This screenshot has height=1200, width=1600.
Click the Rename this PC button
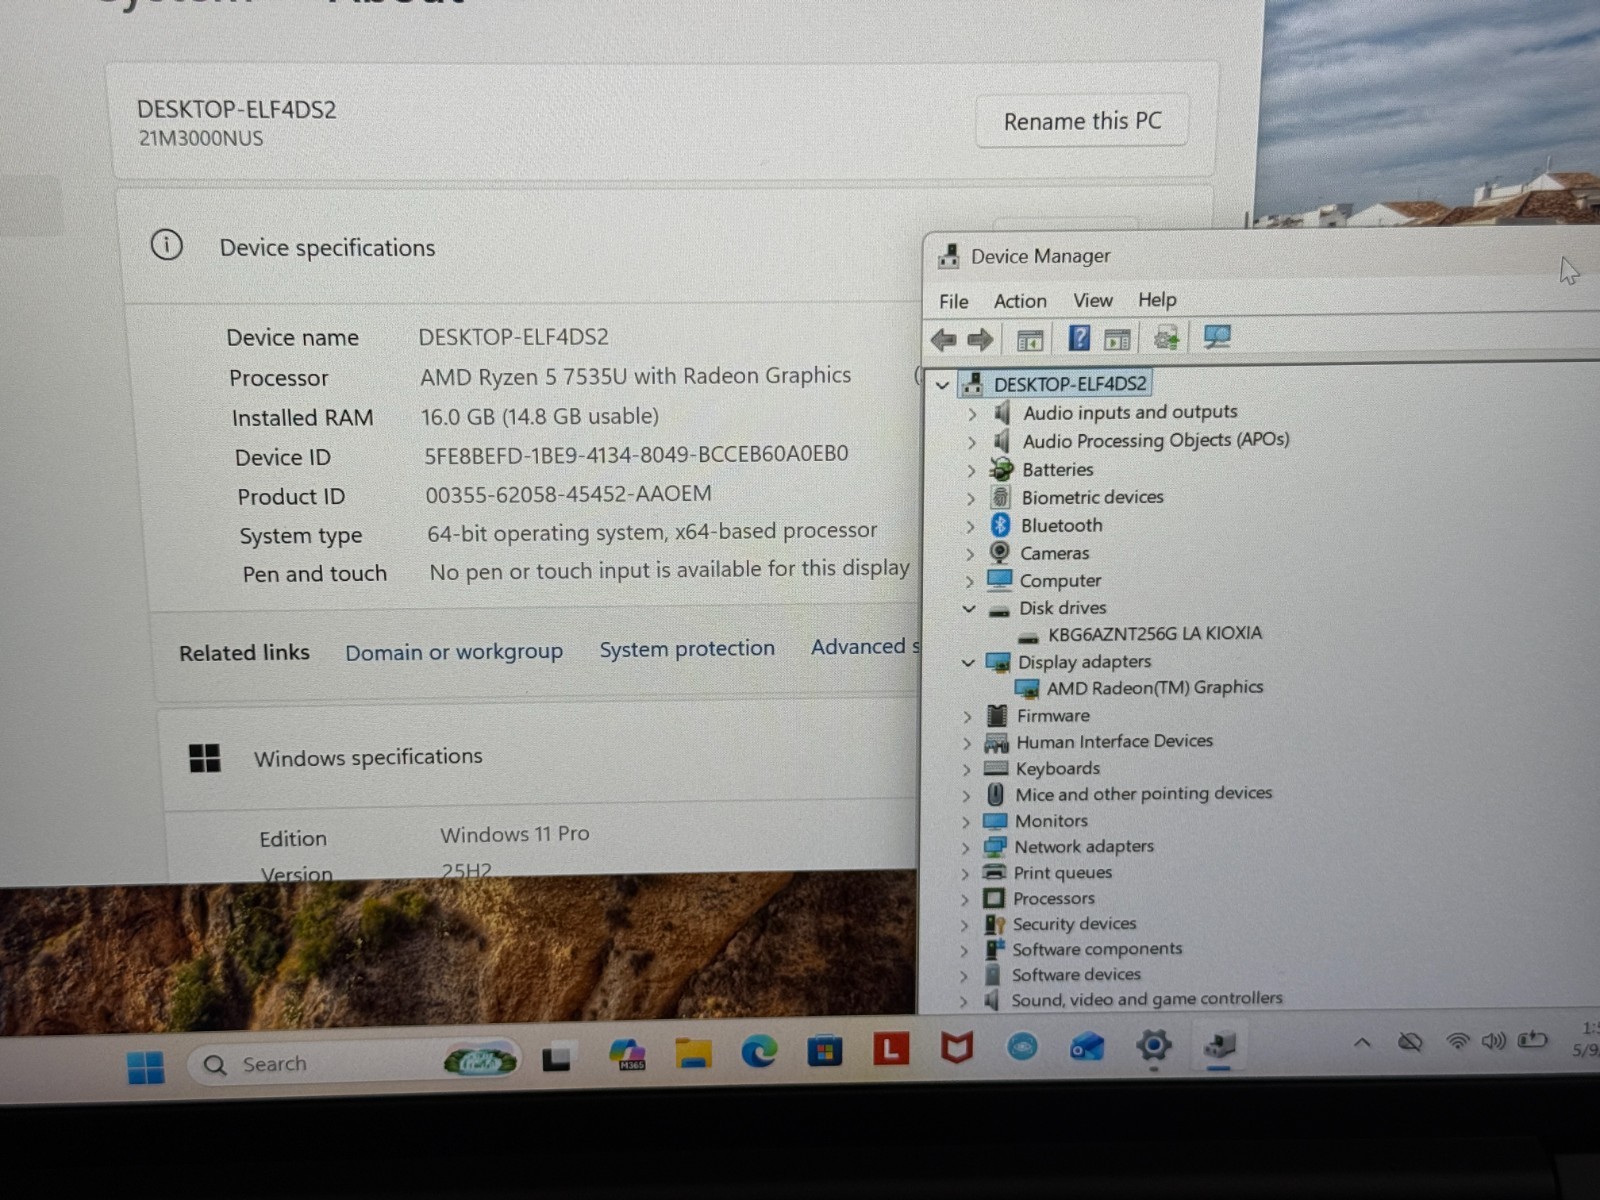click(1082, 121)
